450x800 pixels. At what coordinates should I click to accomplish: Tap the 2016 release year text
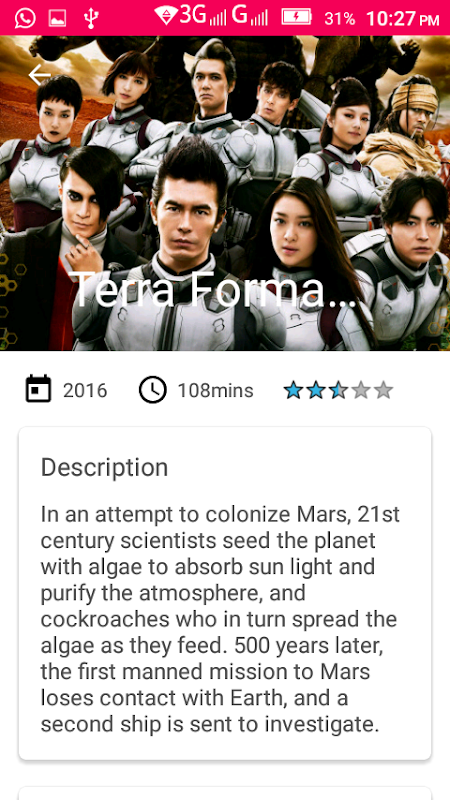click(85, 391)
